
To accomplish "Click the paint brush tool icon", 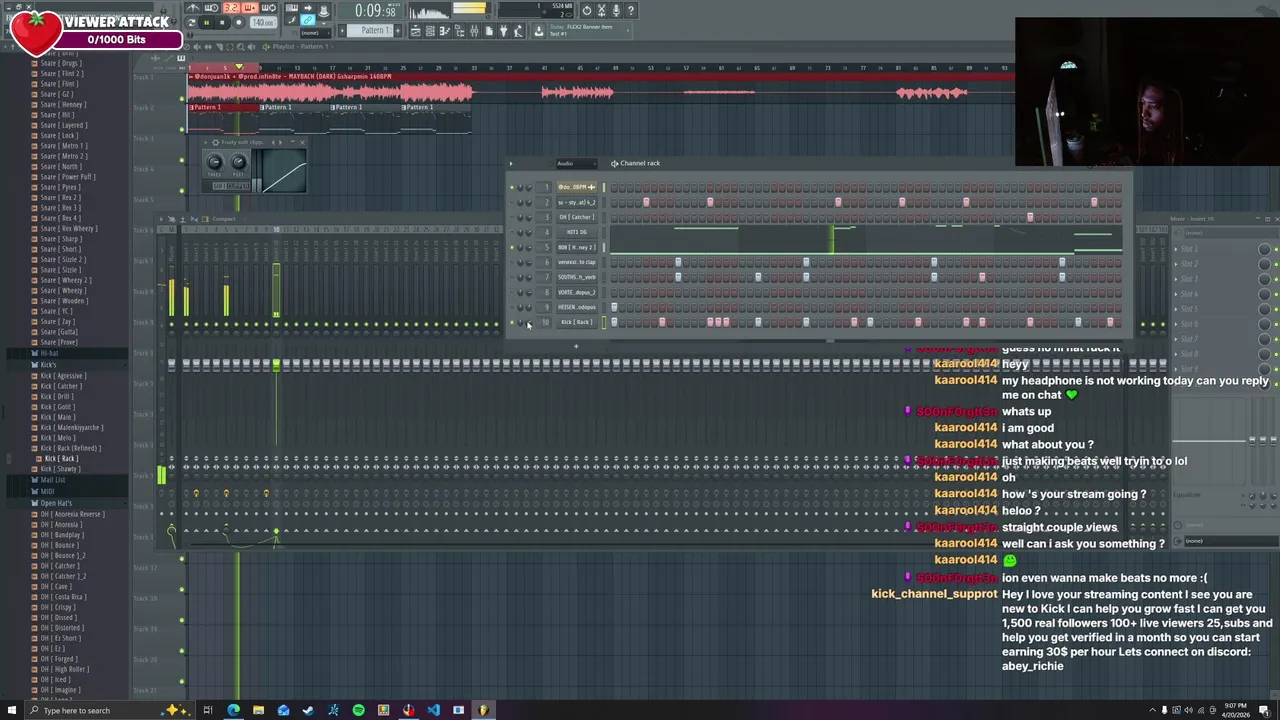I will click(292, 20).
